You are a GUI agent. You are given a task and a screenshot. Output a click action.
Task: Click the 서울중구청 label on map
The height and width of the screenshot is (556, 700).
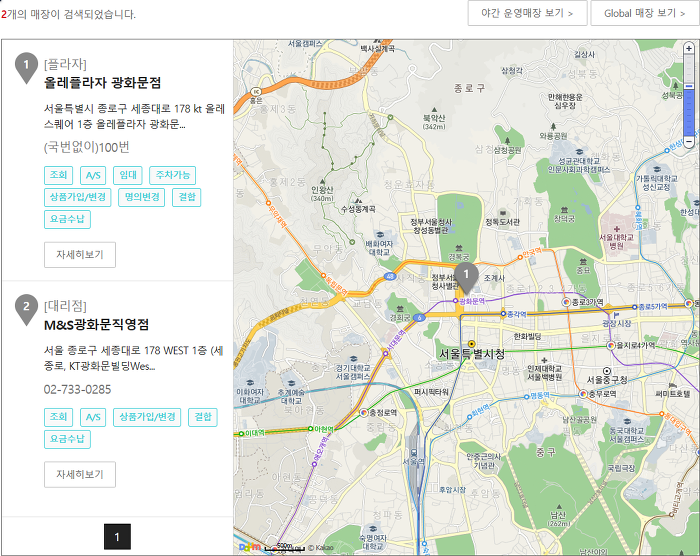[x=607, y=380]
